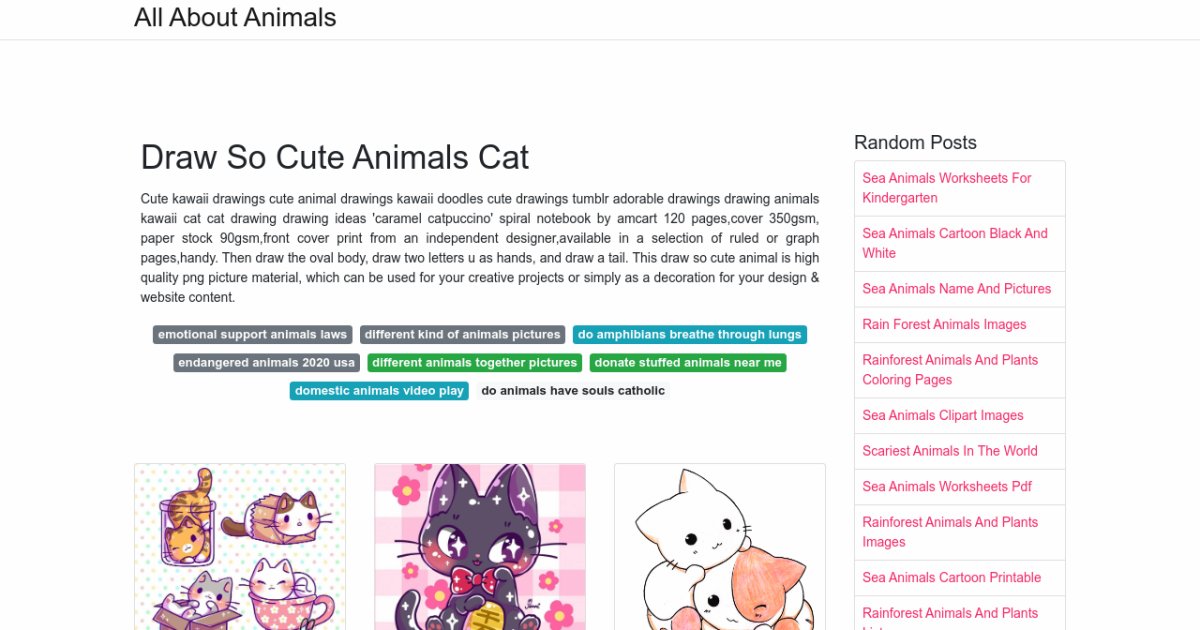Open the black lucky cat drawing thumbnail
This screenshot has width=1200, height=630.
point(480,546)
